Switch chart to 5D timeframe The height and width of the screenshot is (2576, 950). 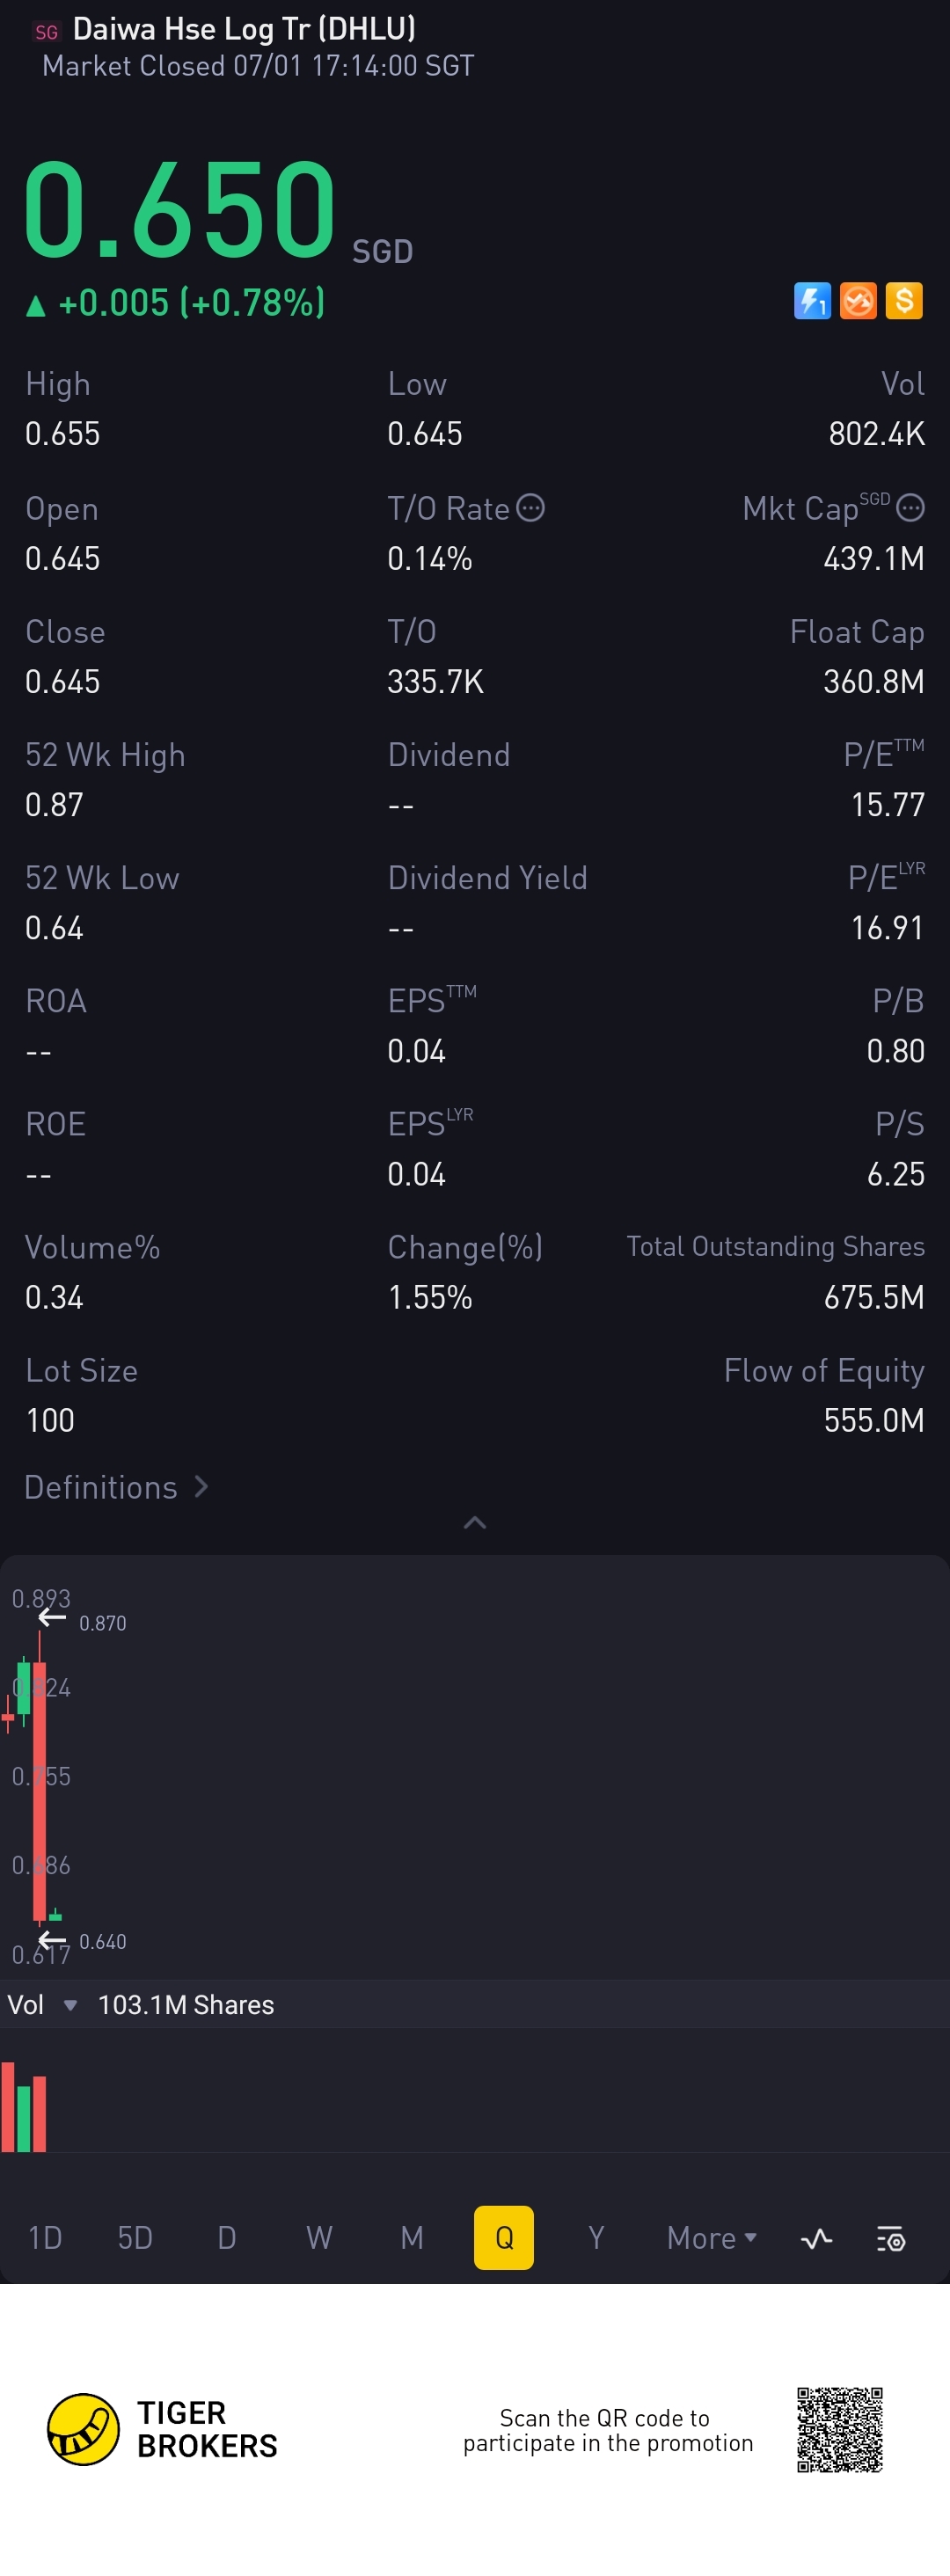pos(135,2238)
